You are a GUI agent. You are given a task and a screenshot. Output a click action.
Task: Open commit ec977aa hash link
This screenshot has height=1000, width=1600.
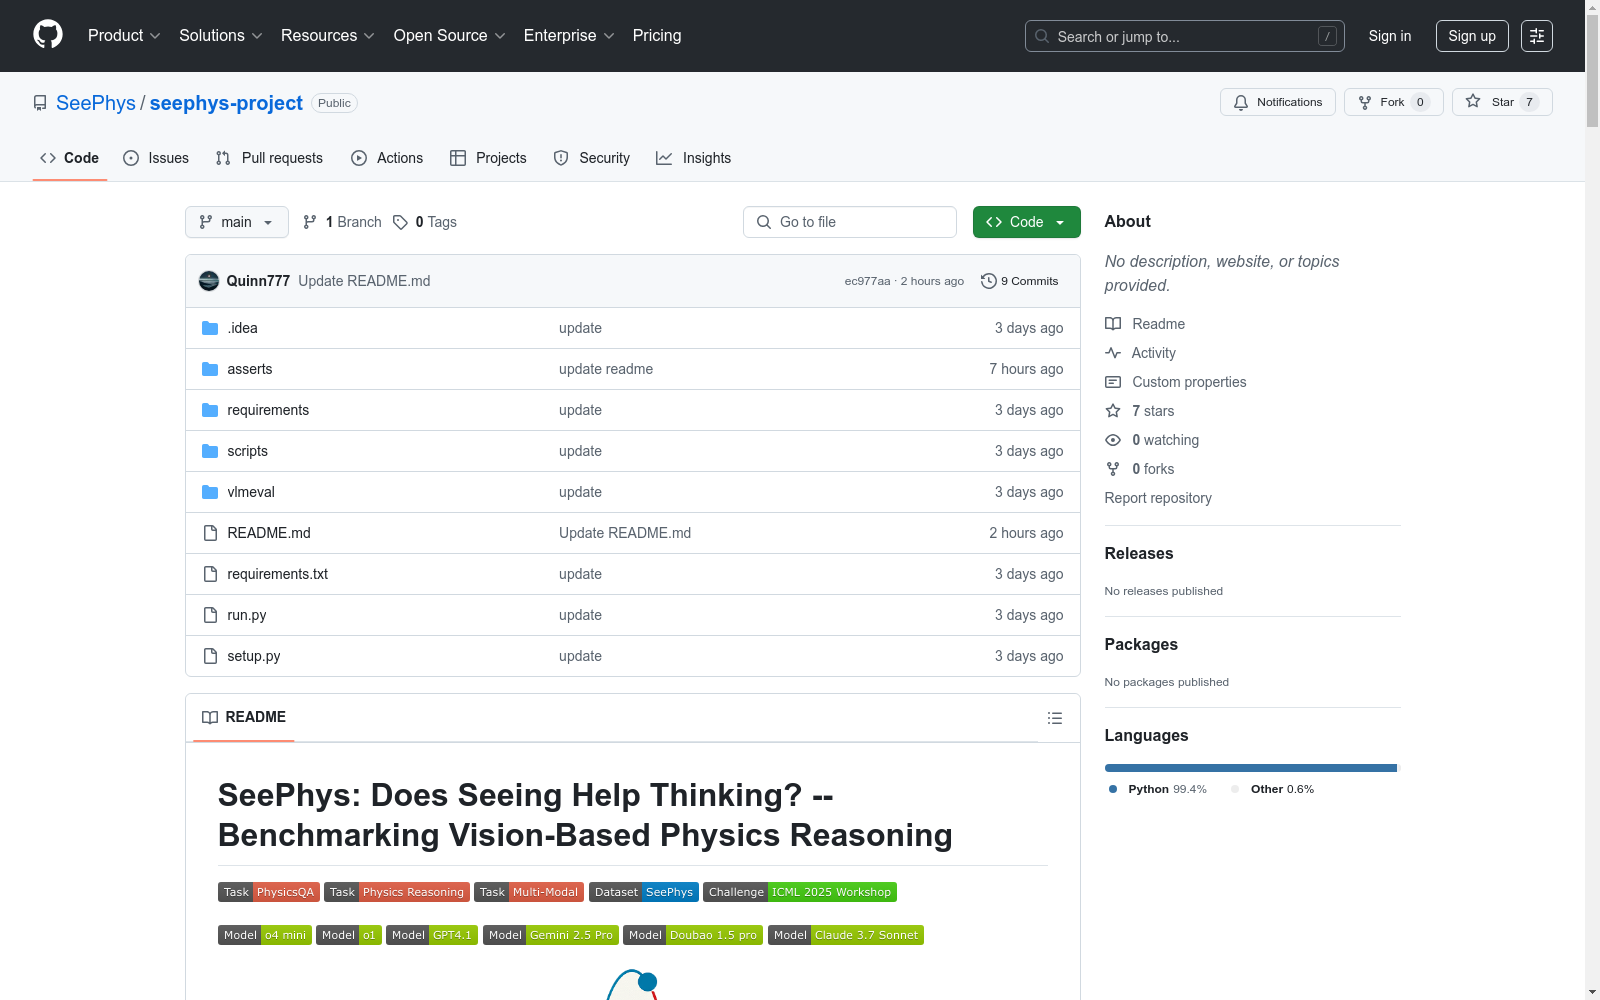click(867, 281)
